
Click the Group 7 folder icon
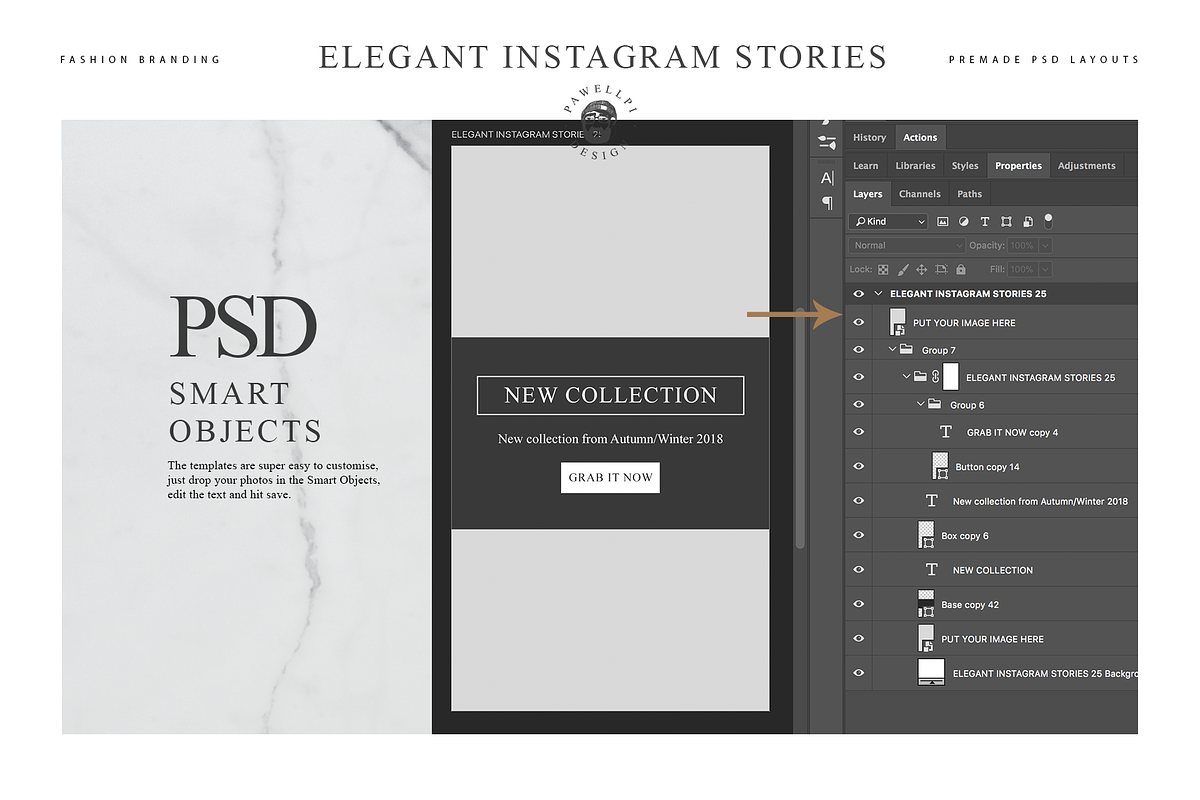pyautogui.click(x=906, y=350)
